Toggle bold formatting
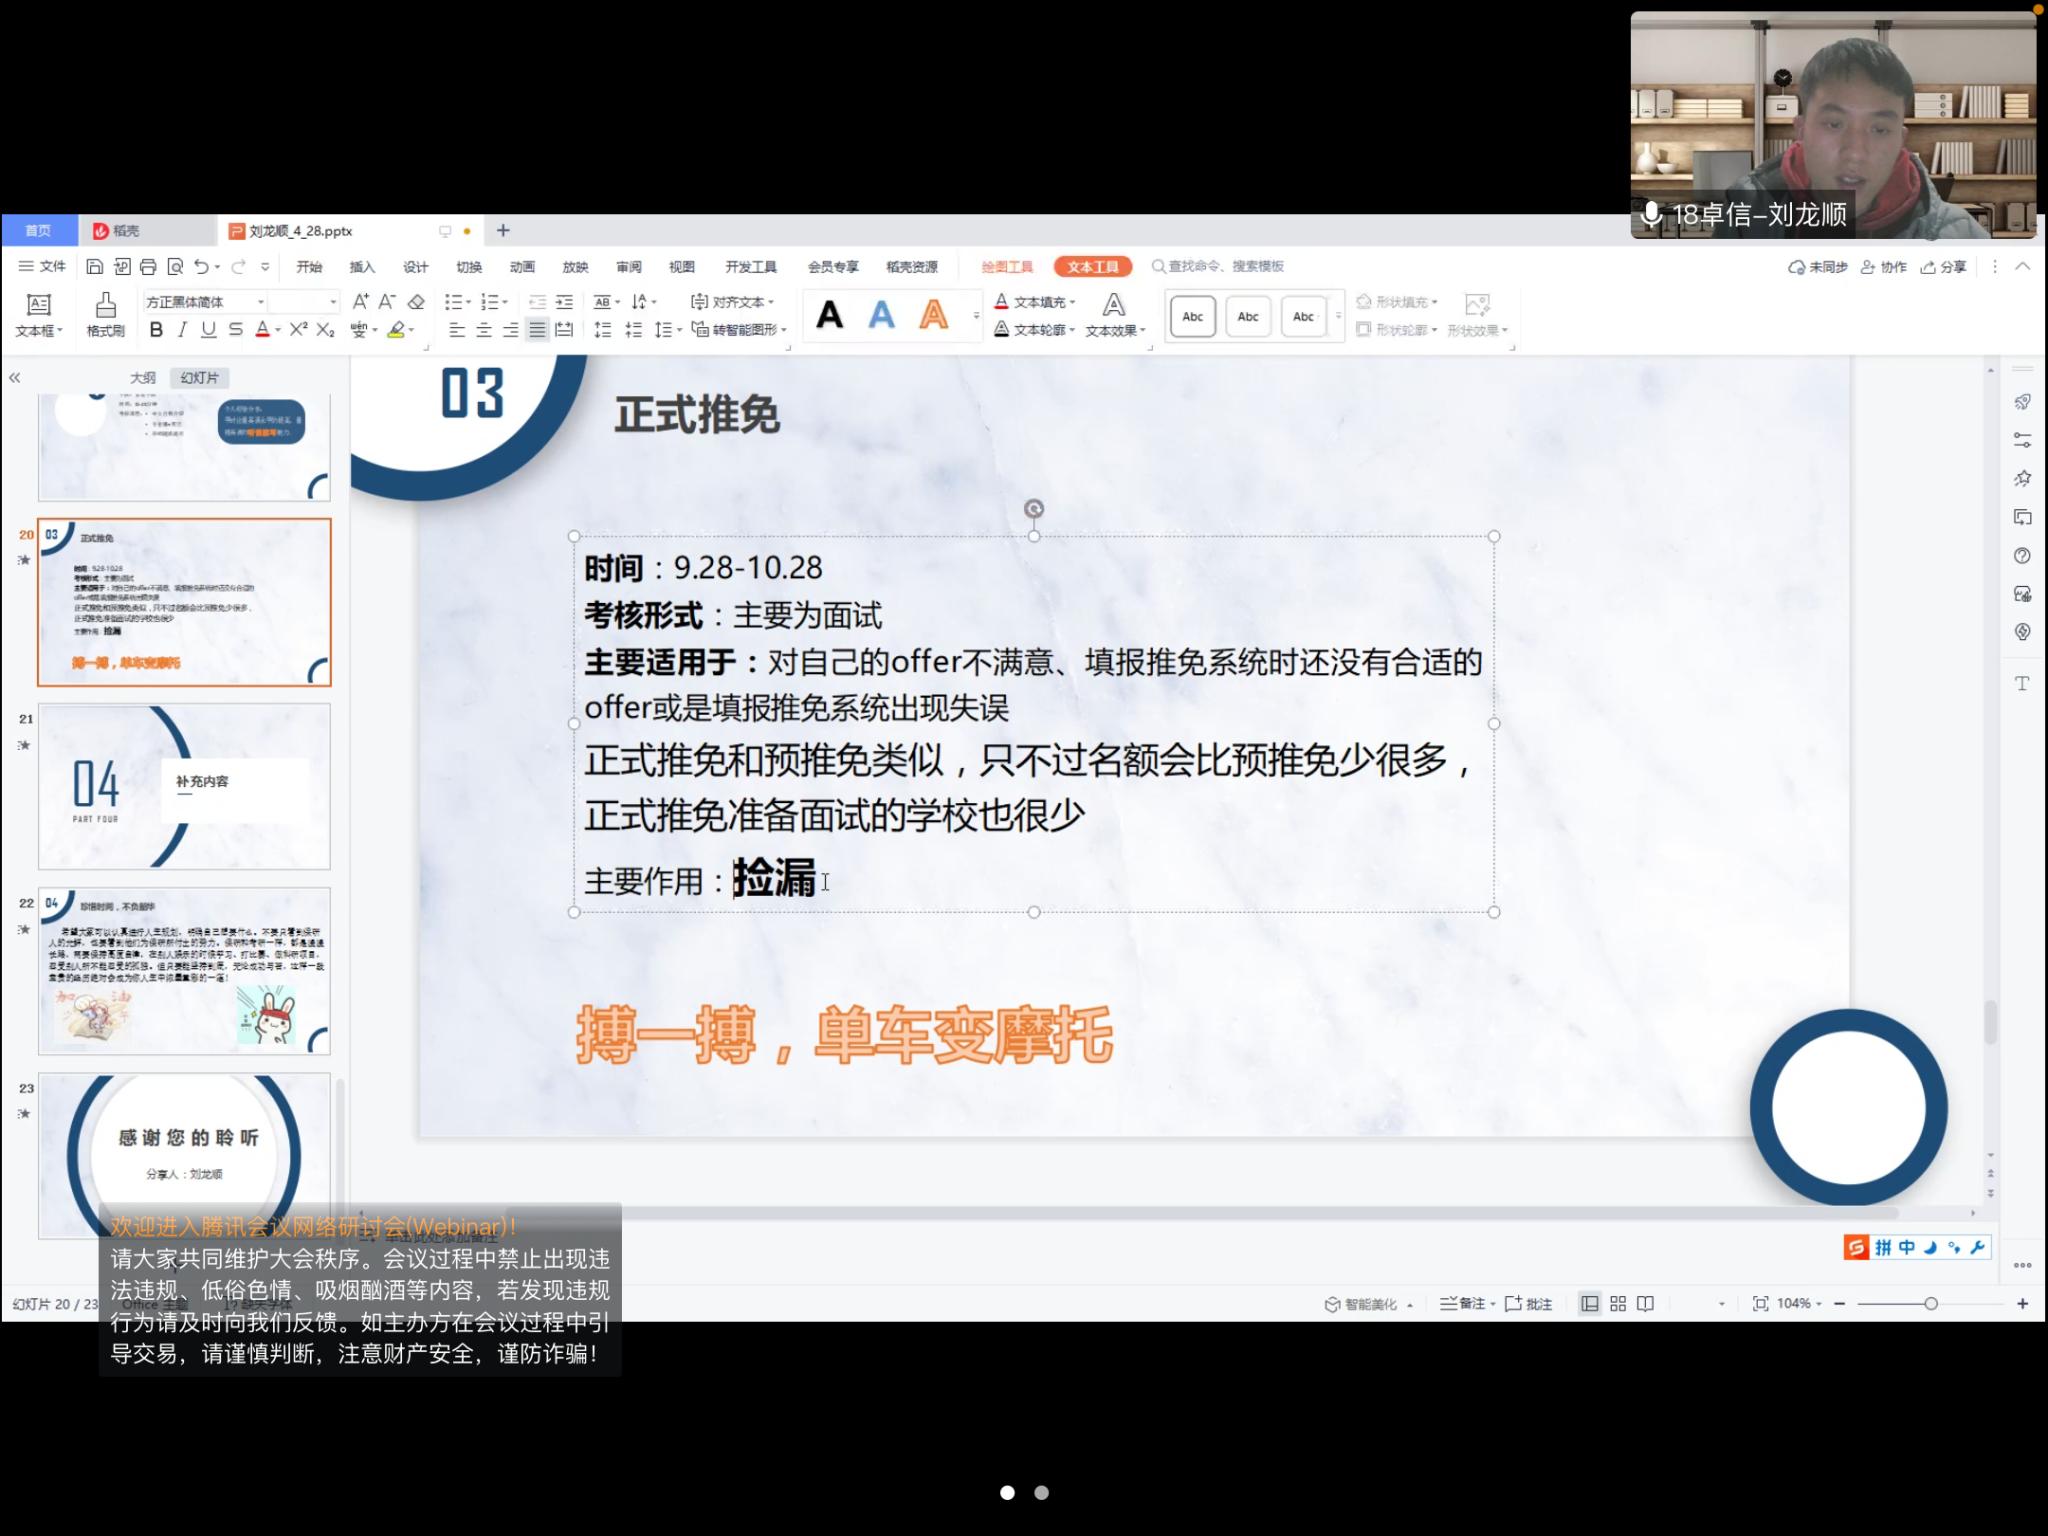This screenshot has width=2048, height=1536. tap(156, 330)
